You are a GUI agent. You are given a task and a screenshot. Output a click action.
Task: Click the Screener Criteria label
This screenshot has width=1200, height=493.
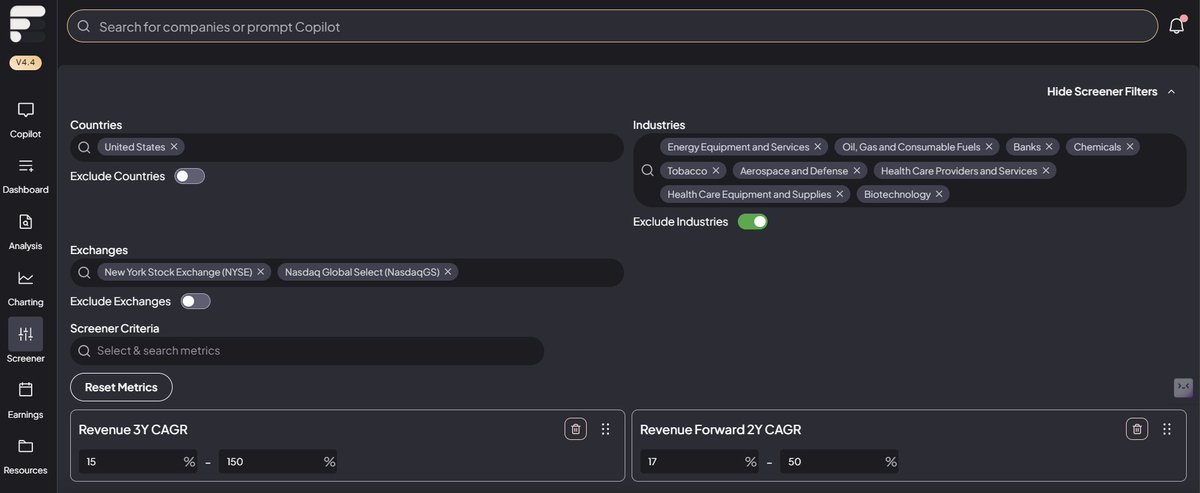click(115, 328)
